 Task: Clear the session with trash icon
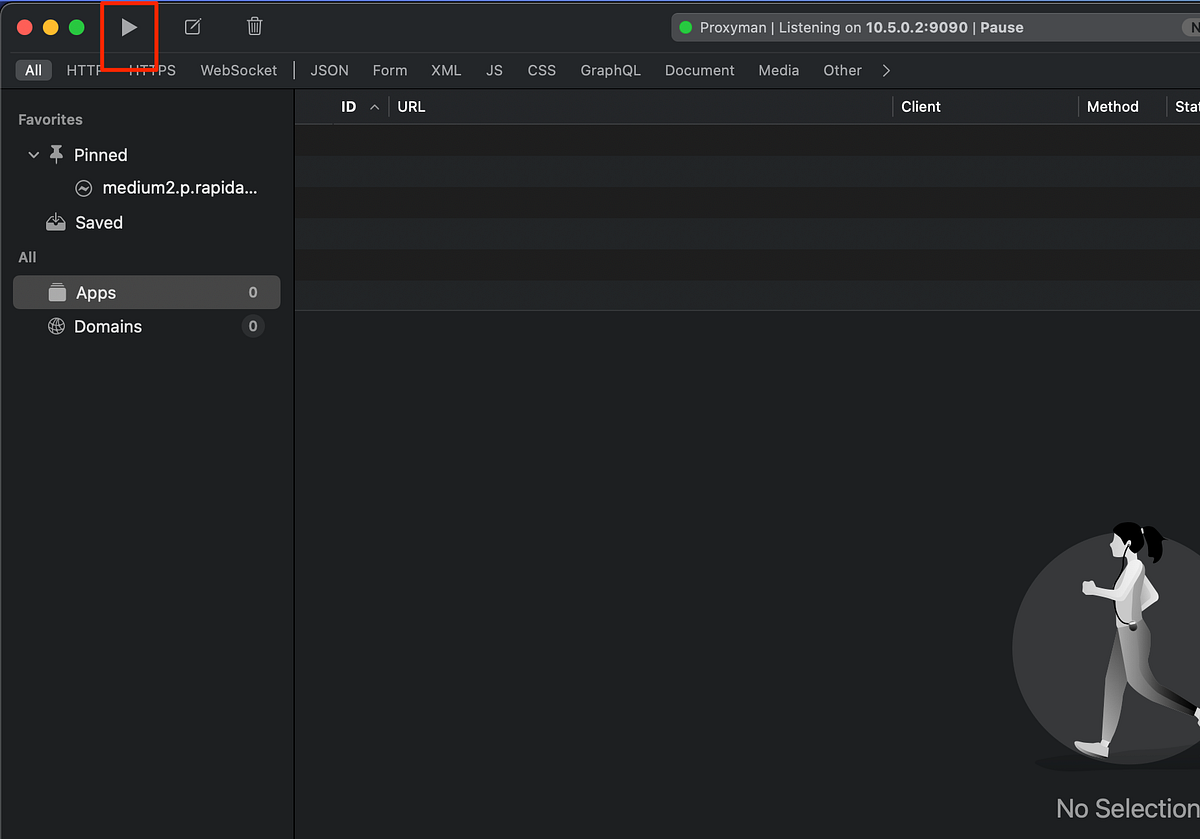click(x=254, y=27)
